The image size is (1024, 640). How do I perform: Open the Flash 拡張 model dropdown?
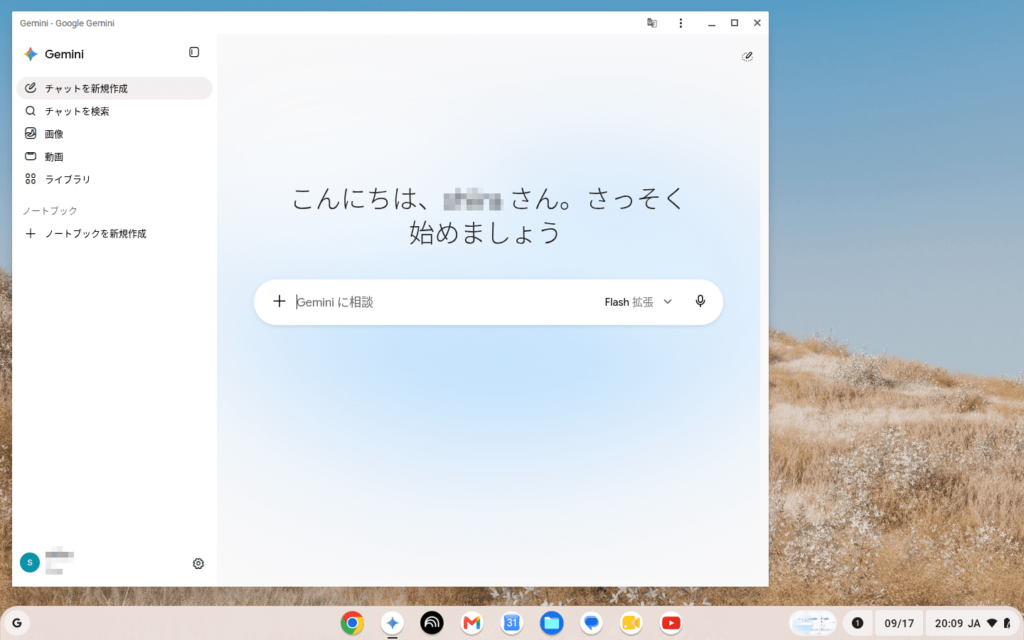click(638, 302)
